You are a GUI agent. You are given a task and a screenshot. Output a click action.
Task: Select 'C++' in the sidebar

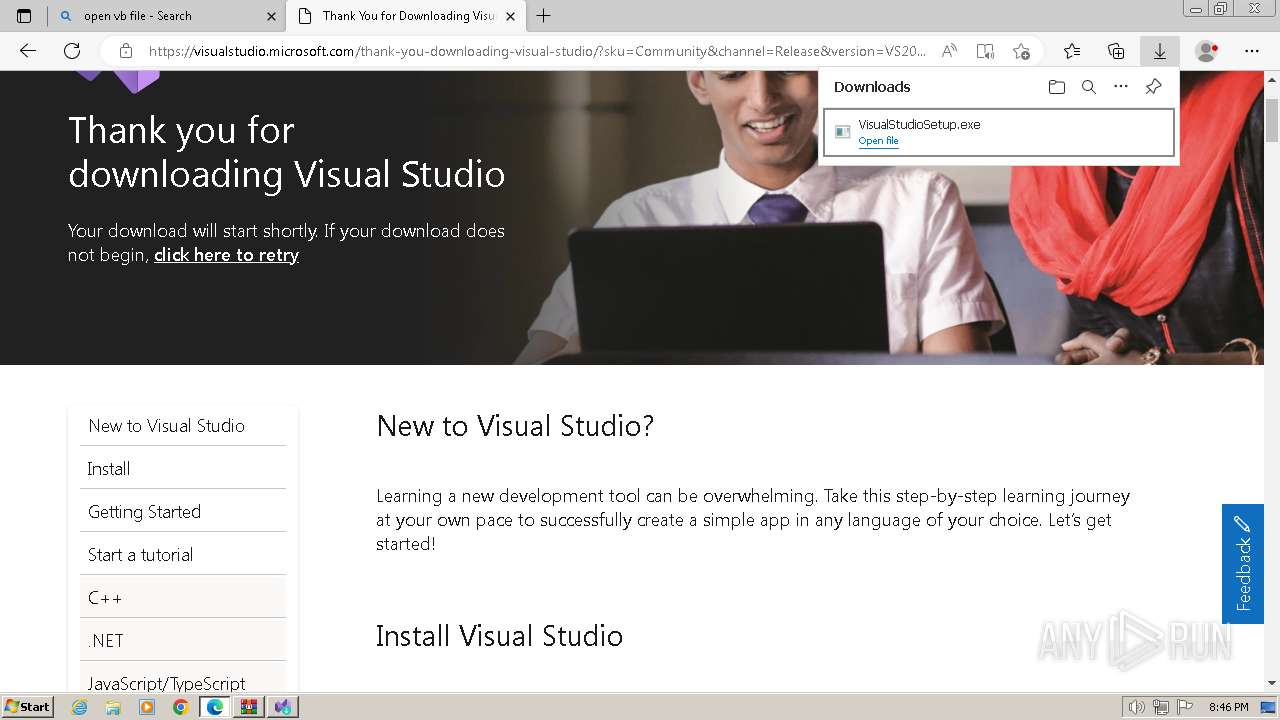click(x=183, y=597)
